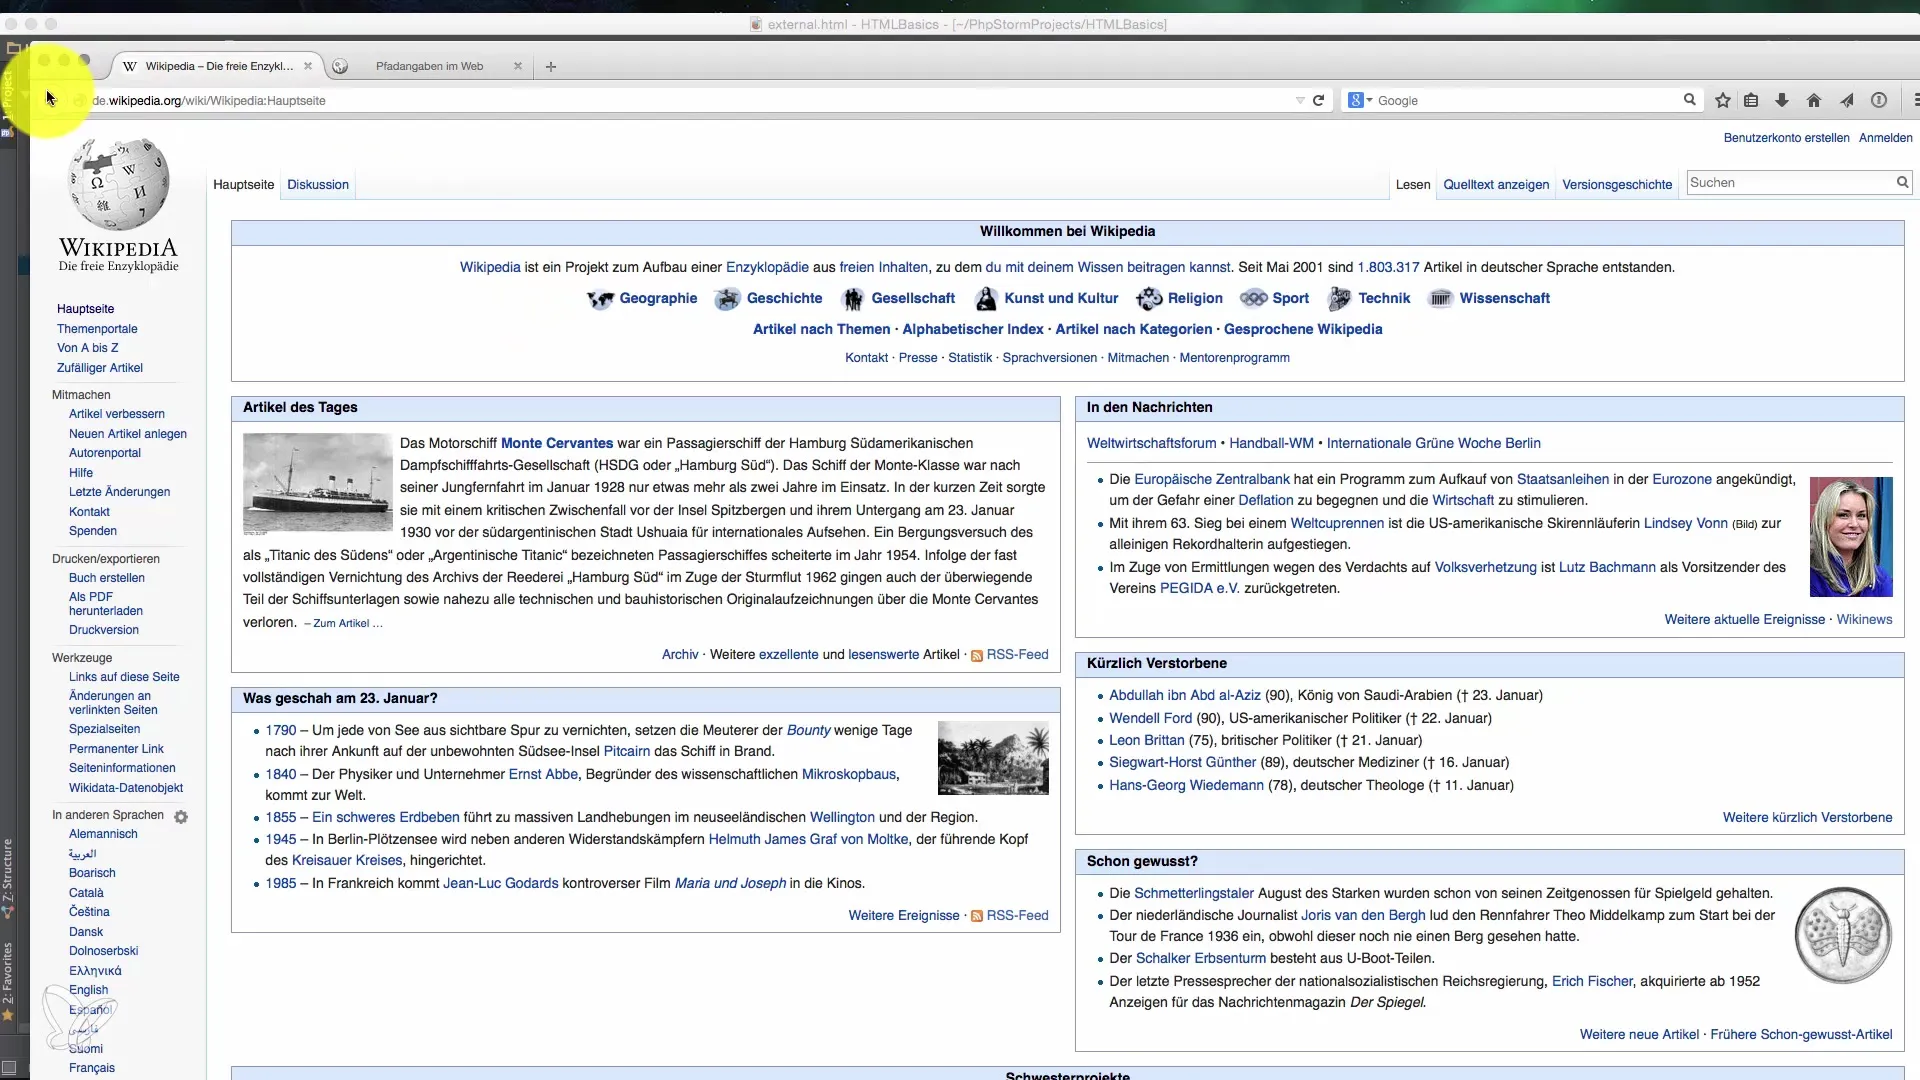Open Alphabetischer Index link

[x=972, y=329]
